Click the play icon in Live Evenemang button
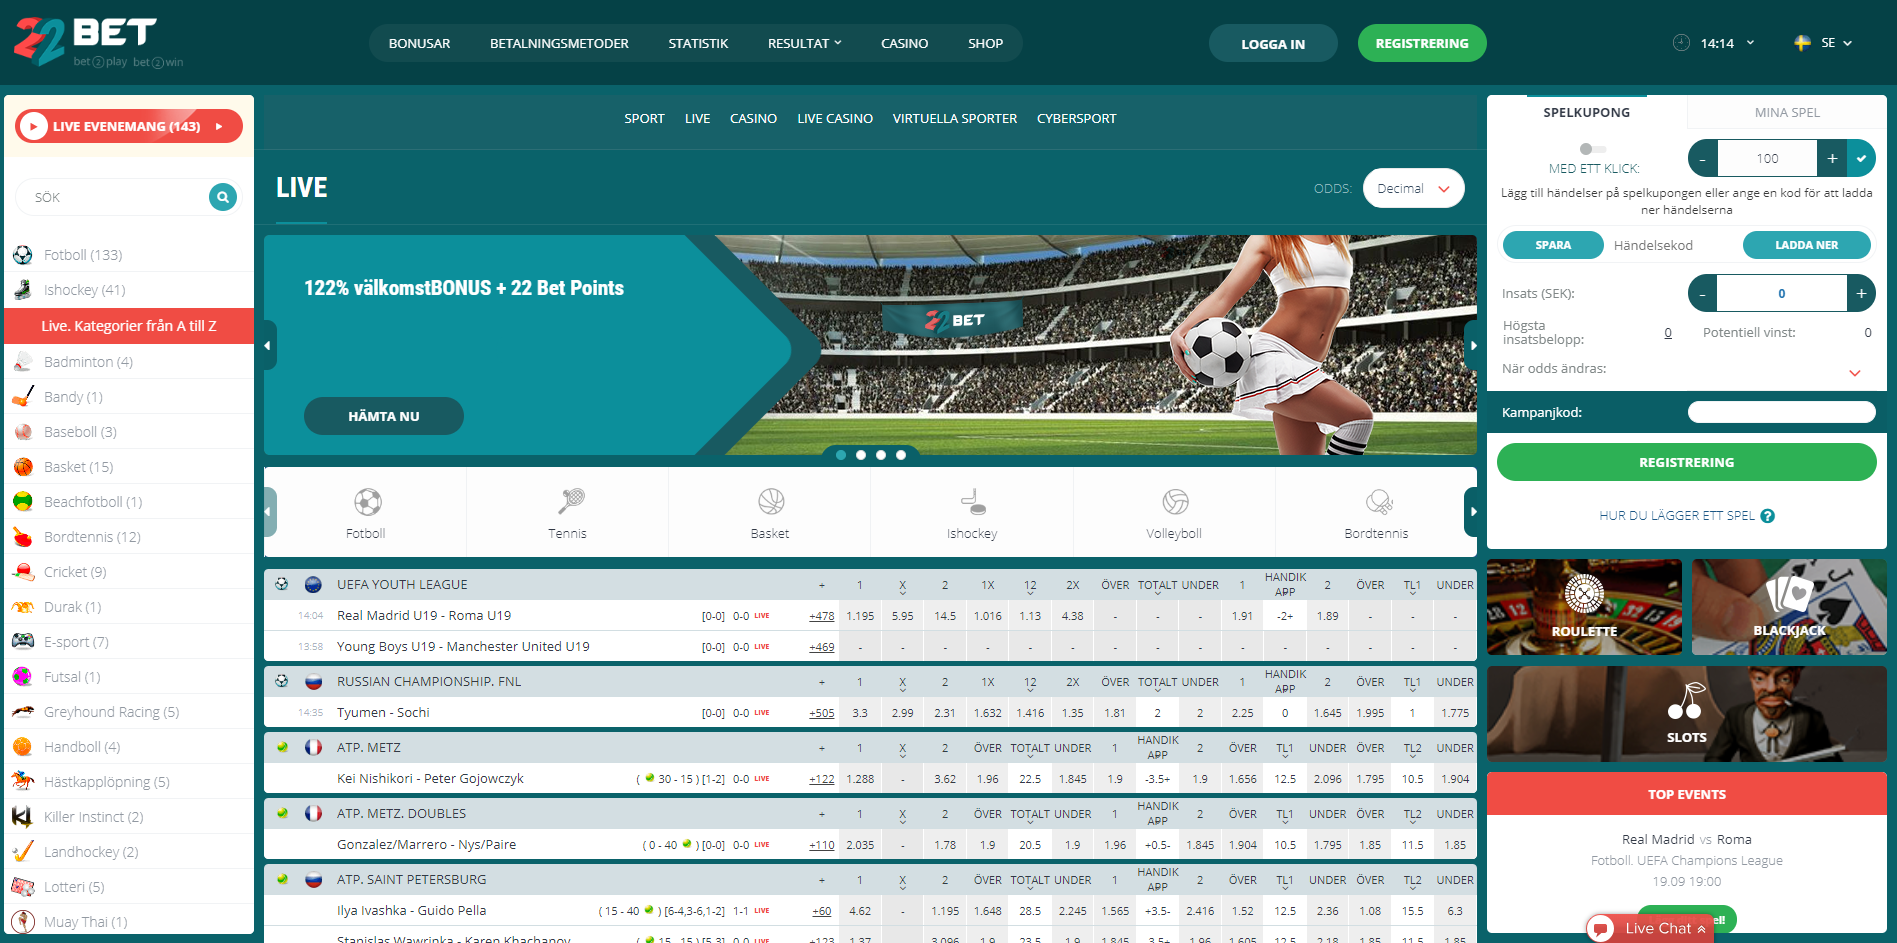The height and width of the screenshot is (943, 1897). tap(33, 126)
